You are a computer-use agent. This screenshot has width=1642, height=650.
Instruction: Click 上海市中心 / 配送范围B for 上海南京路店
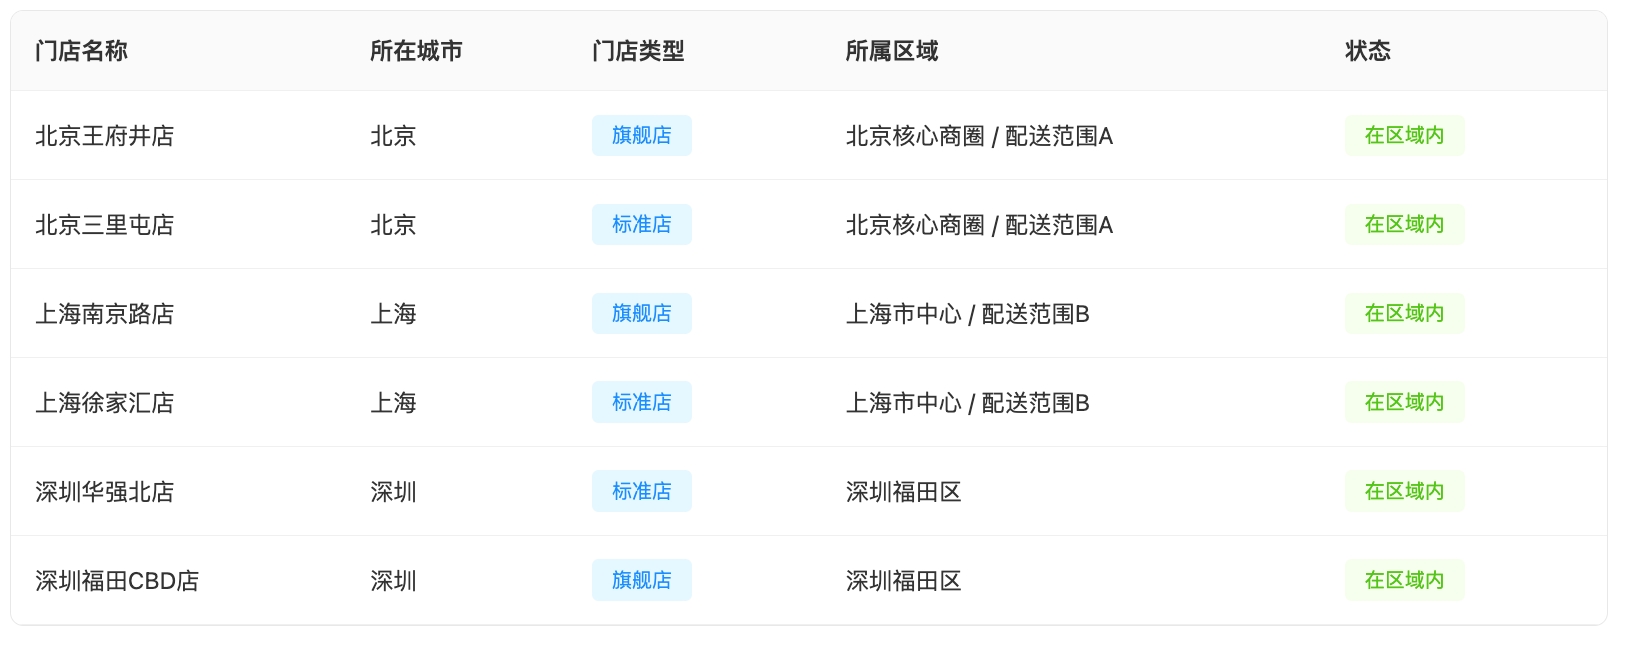tap(967, 314)
